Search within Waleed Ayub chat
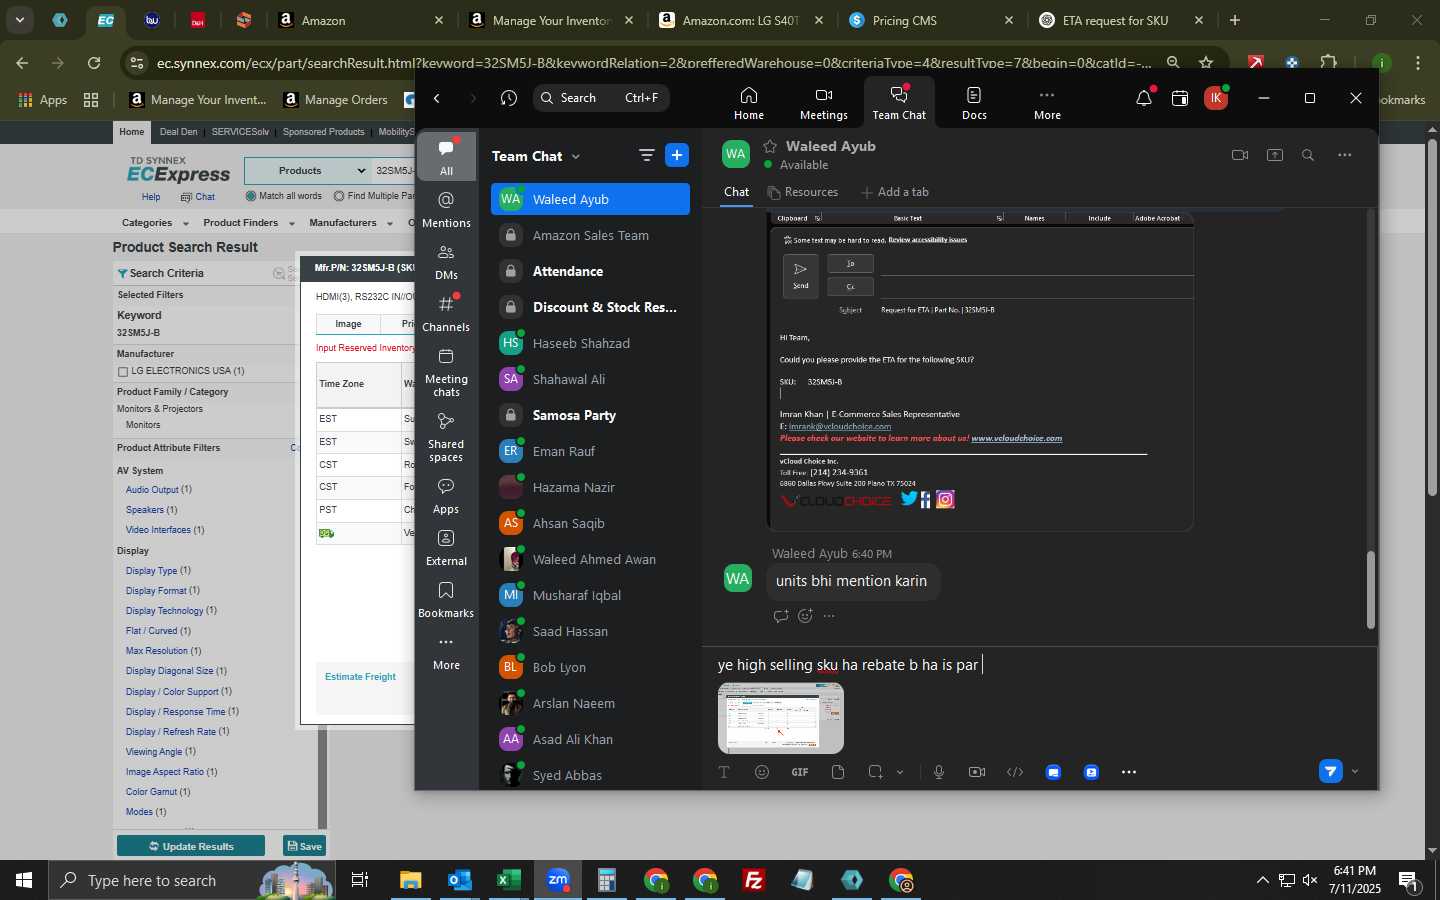Image resolution: width=1440 pixels, height=900 pixels. 1308,155
